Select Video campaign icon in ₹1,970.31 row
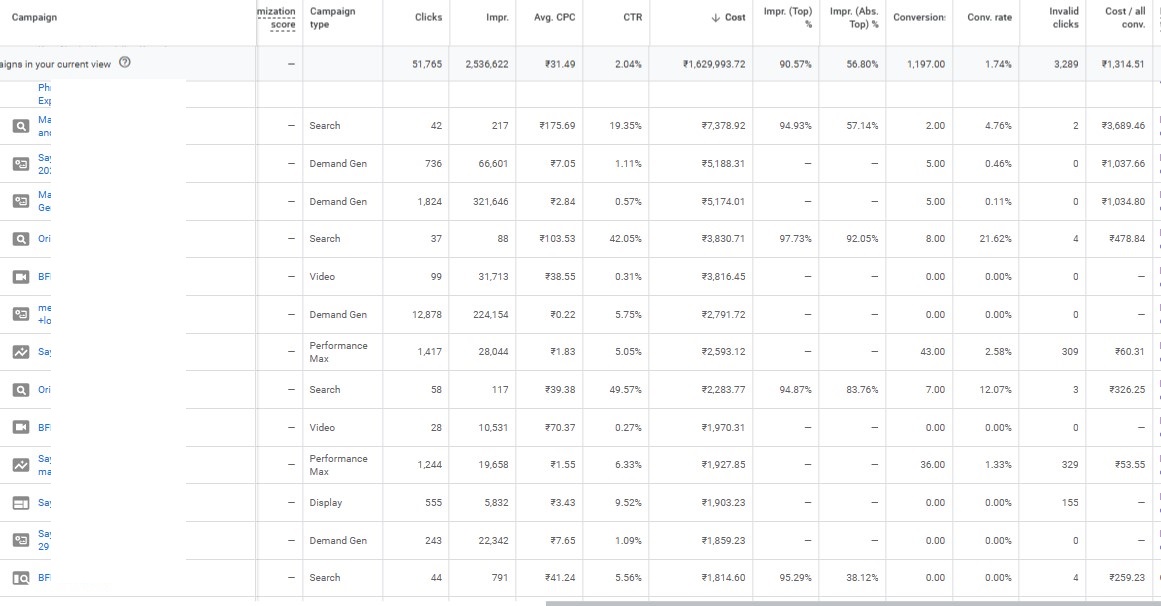 (20, 427)
